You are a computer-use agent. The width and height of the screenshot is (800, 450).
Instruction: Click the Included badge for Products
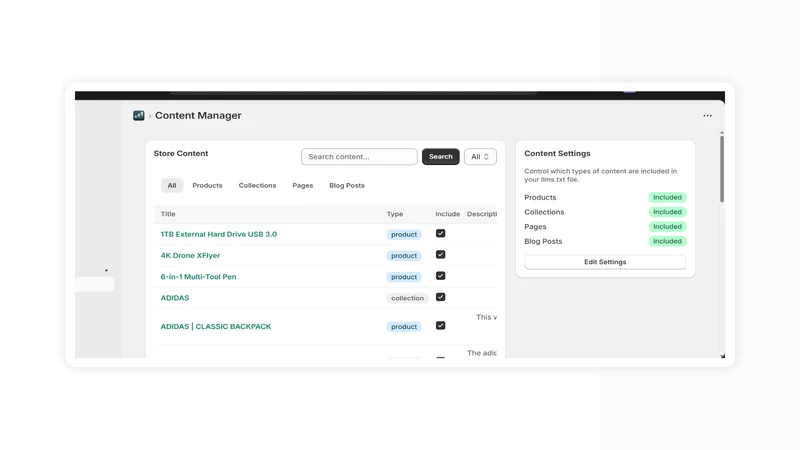667,197
